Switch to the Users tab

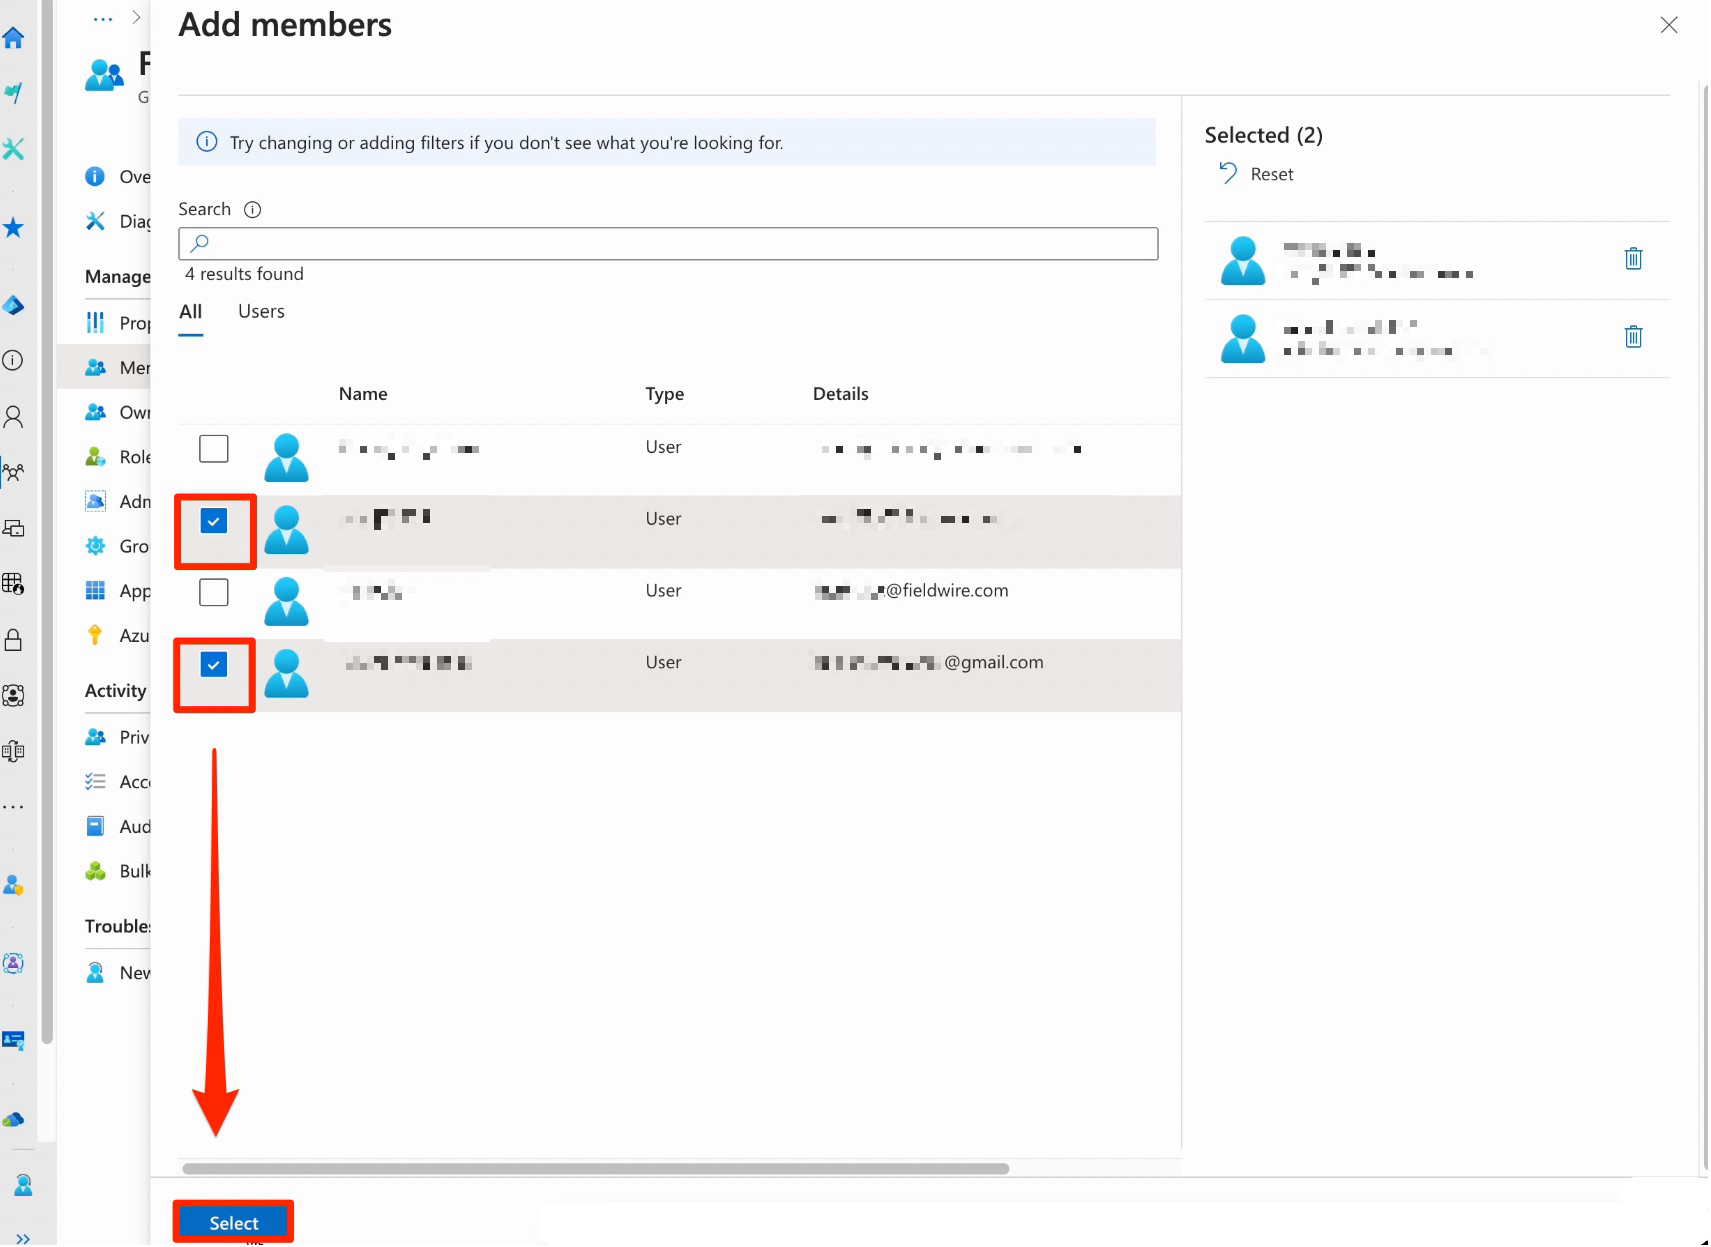click(261, 311)
